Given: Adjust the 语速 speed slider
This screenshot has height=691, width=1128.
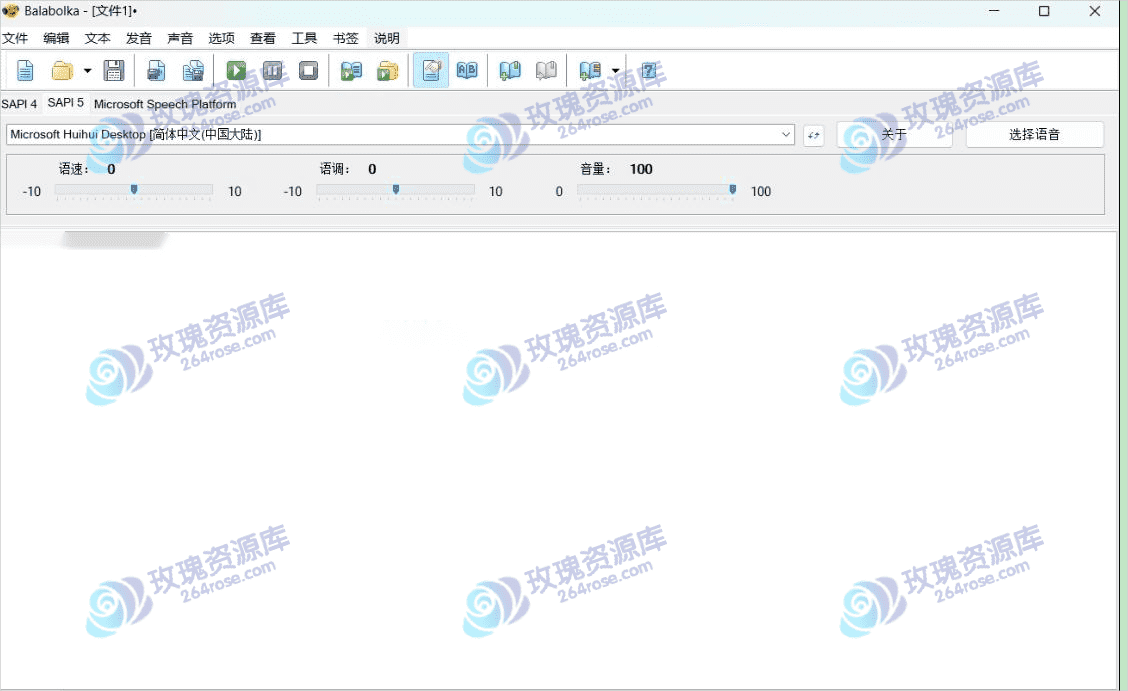Looking at the screenshot, I should (x=134, y=191).
